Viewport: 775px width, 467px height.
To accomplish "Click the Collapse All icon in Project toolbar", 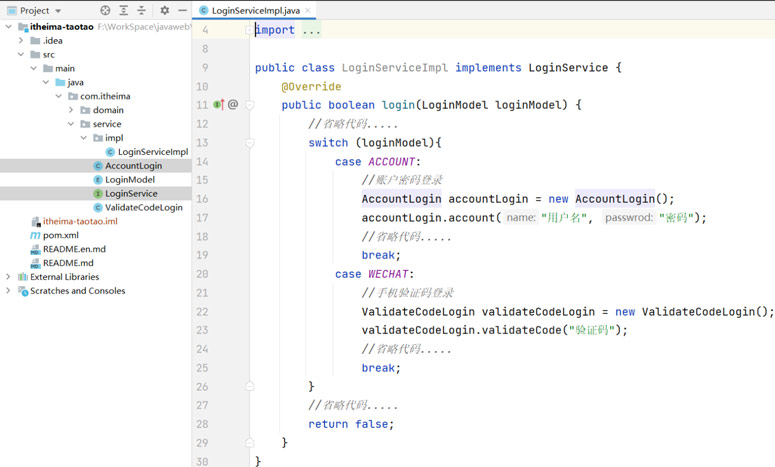I will (141, 10).
